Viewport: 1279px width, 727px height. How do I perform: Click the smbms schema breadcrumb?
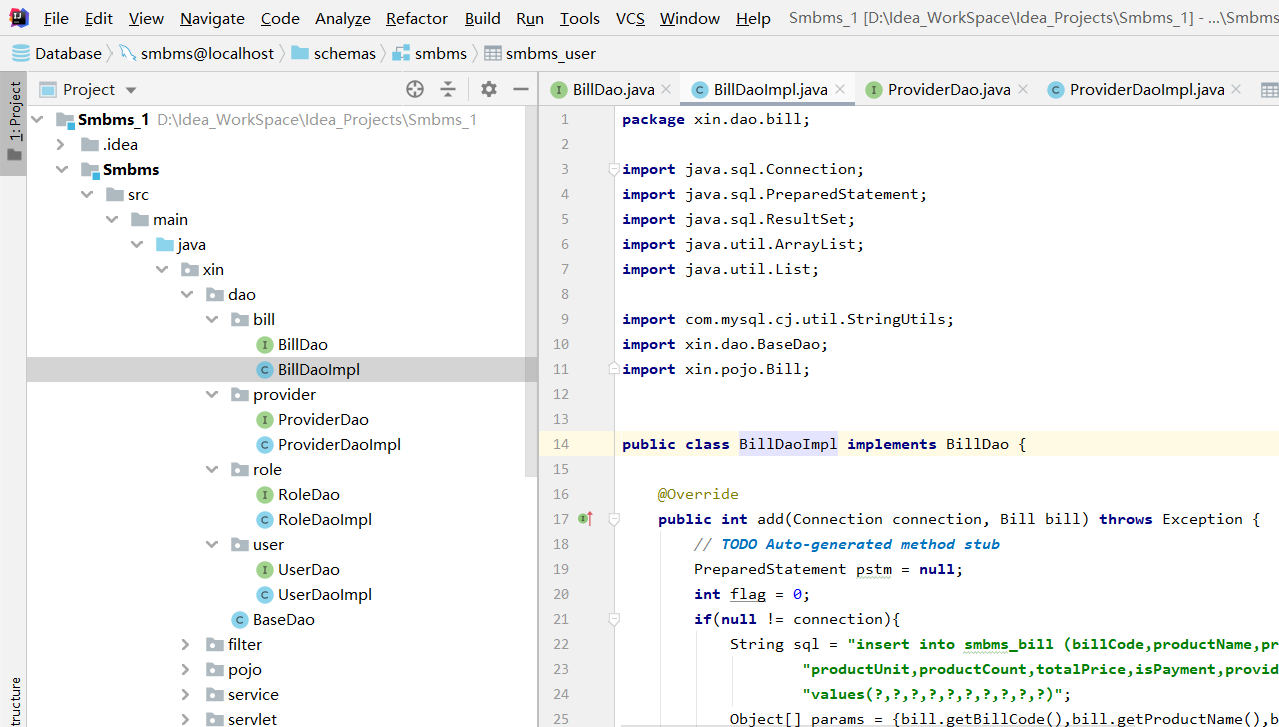[430, 53]
